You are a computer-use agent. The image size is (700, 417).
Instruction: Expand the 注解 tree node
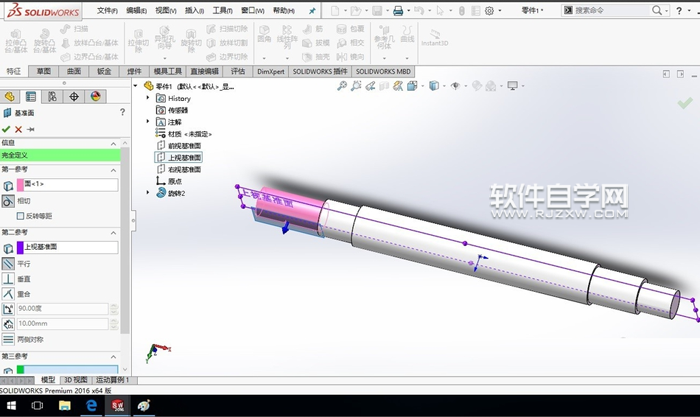click(x=148, y=121)
